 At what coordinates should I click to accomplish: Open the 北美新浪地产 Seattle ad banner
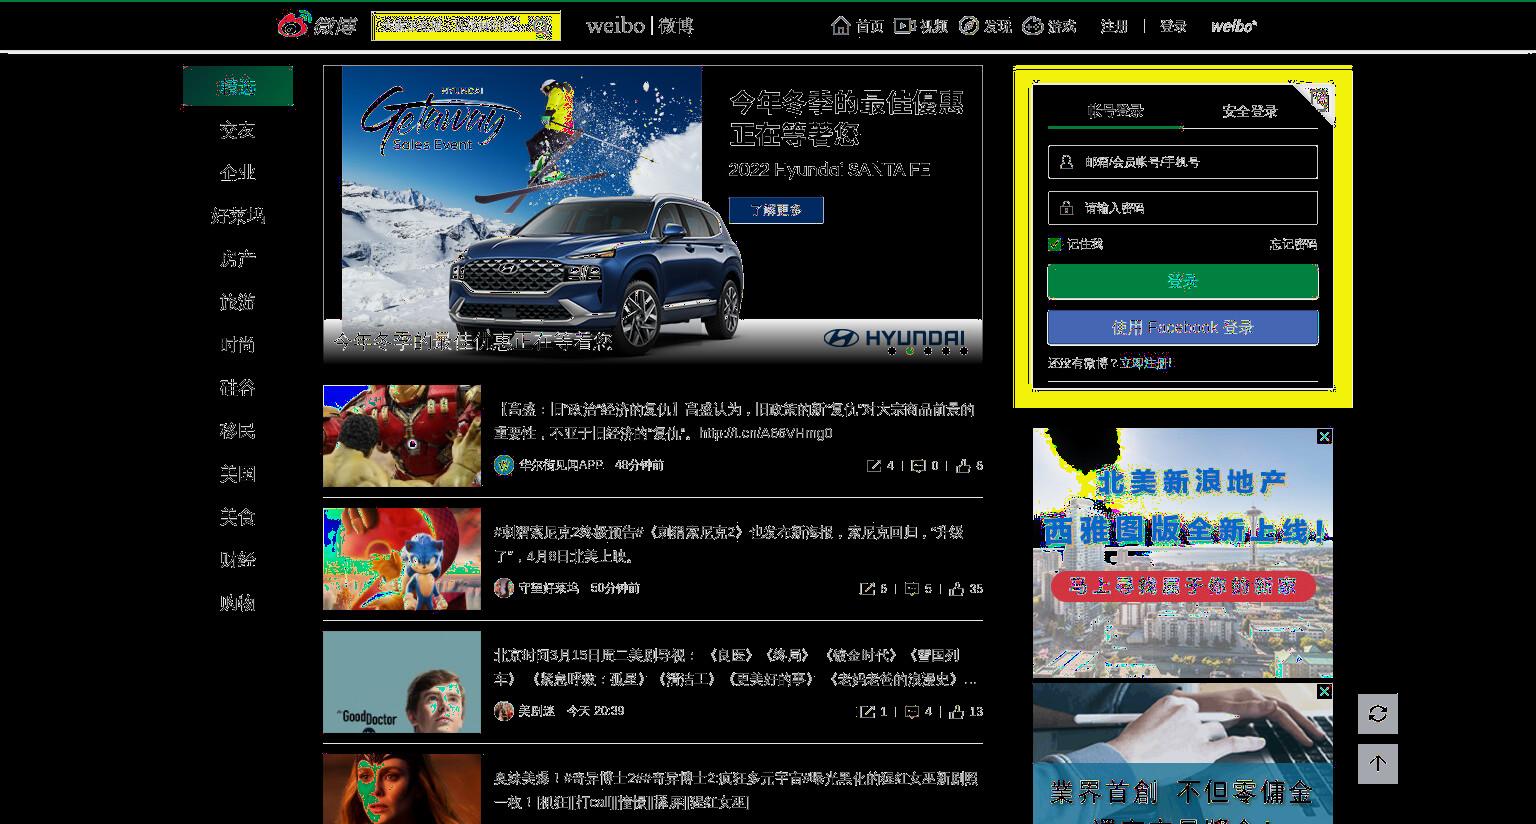pyautogui.click(x=1183, y=553)
